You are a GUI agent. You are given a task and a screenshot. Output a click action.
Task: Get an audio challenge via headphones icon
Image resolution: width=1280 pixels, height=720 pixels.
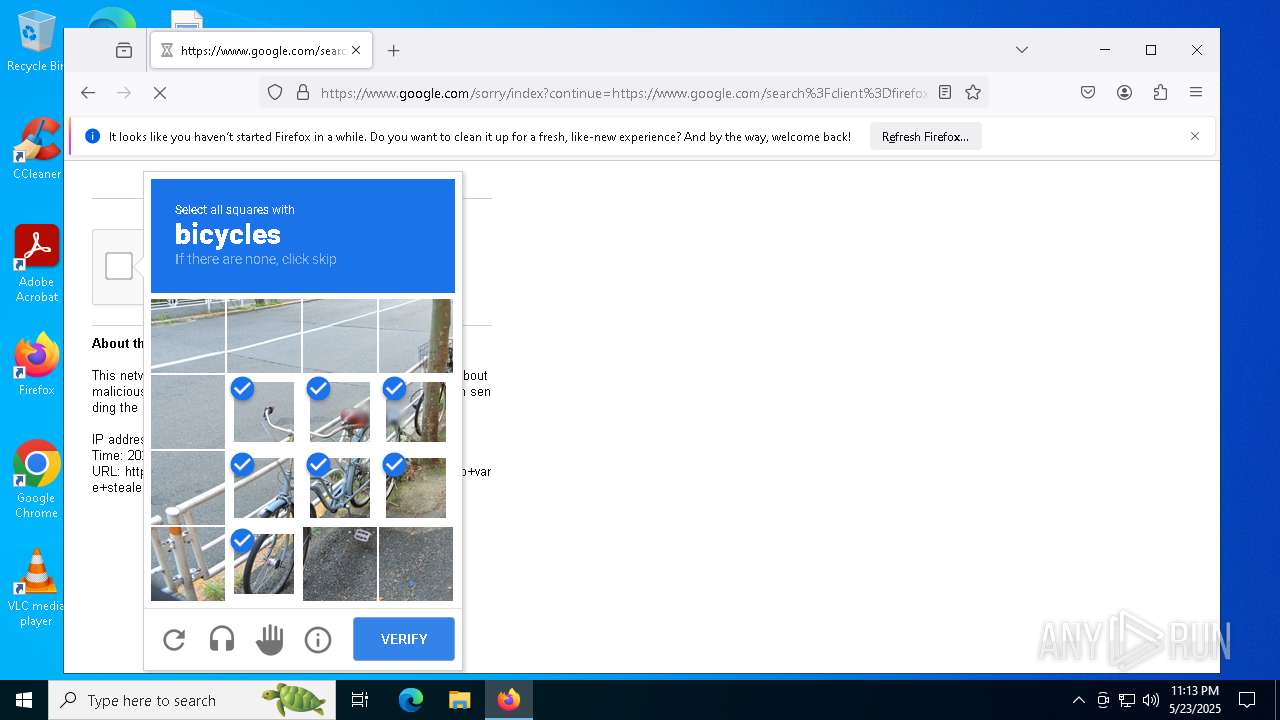pos(222,639)
